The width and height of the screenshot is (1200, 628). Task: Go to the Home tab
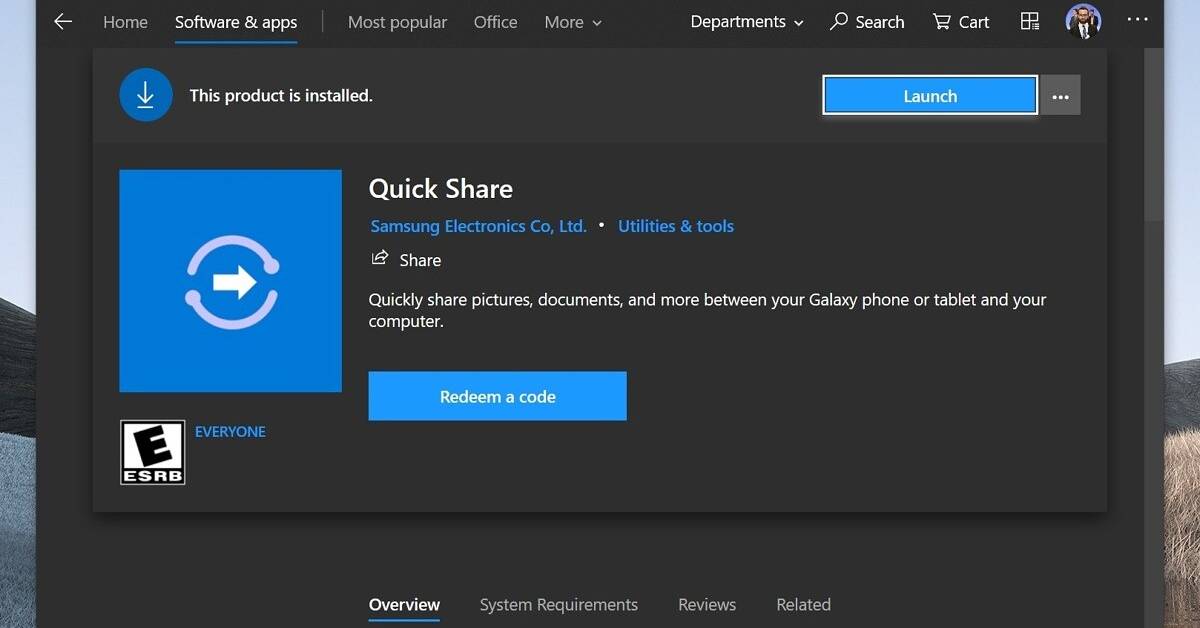coord(125,22)
